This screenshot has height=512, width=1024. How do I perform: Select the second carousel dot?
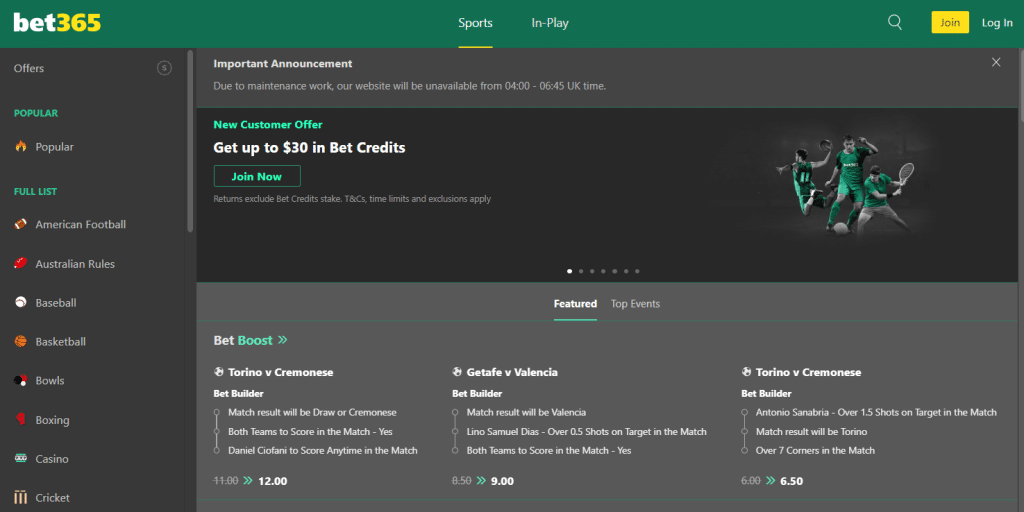point(581,270)
